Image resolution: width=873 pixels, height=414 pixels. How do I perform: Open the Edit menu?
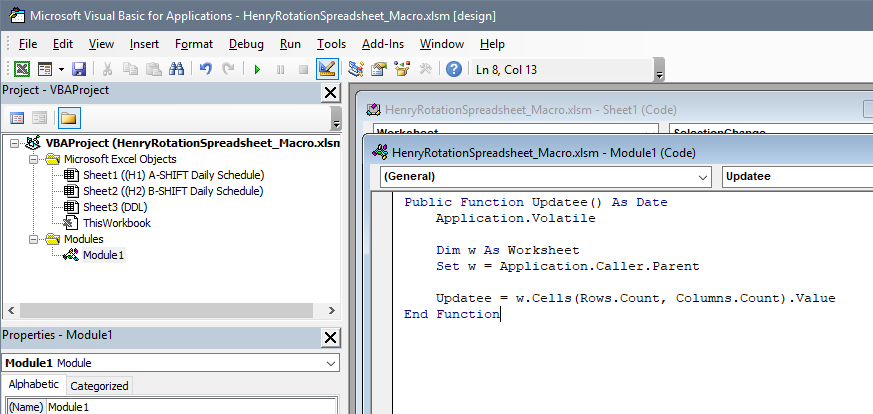point(63,44)
